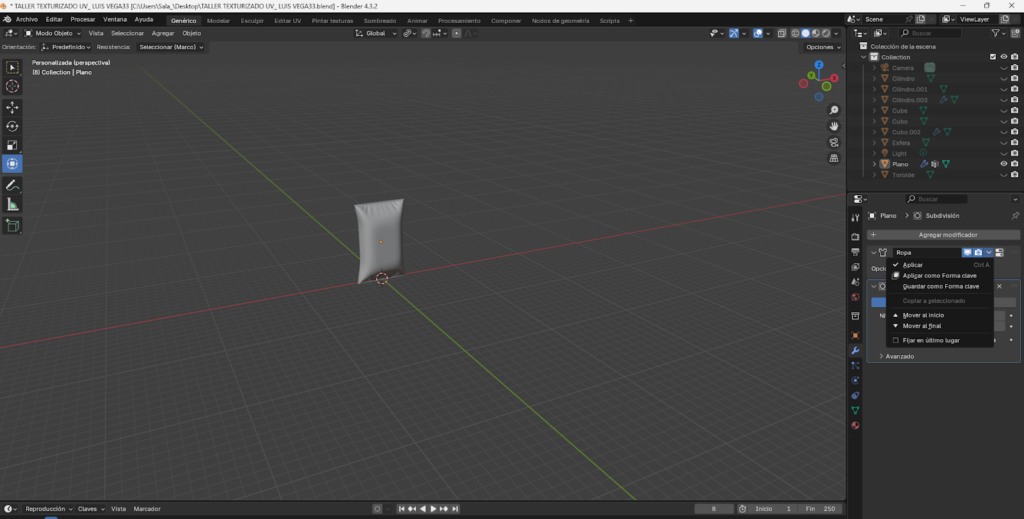Open the Output properties tab
The width and height of the screenshot is (1024, 519).
(x=856, y=251)
